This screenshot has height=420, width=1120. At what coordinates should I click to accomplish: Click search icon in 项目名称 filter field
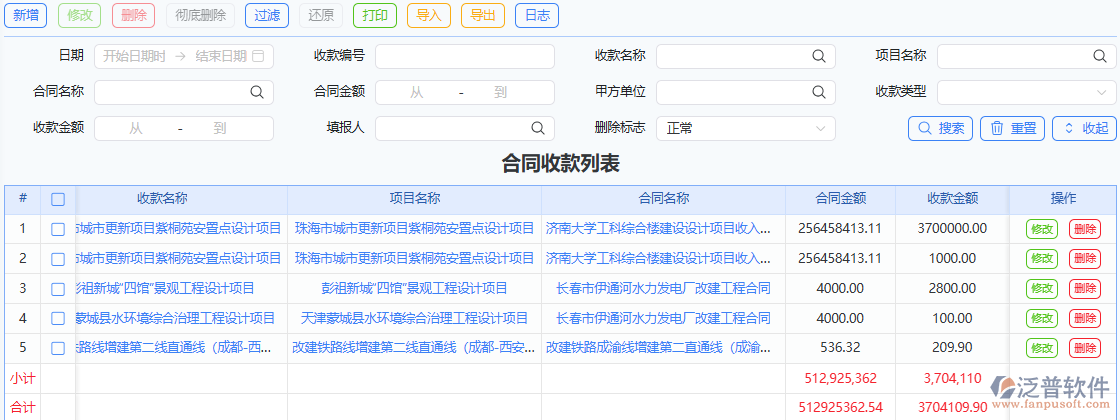(1099, 56)
